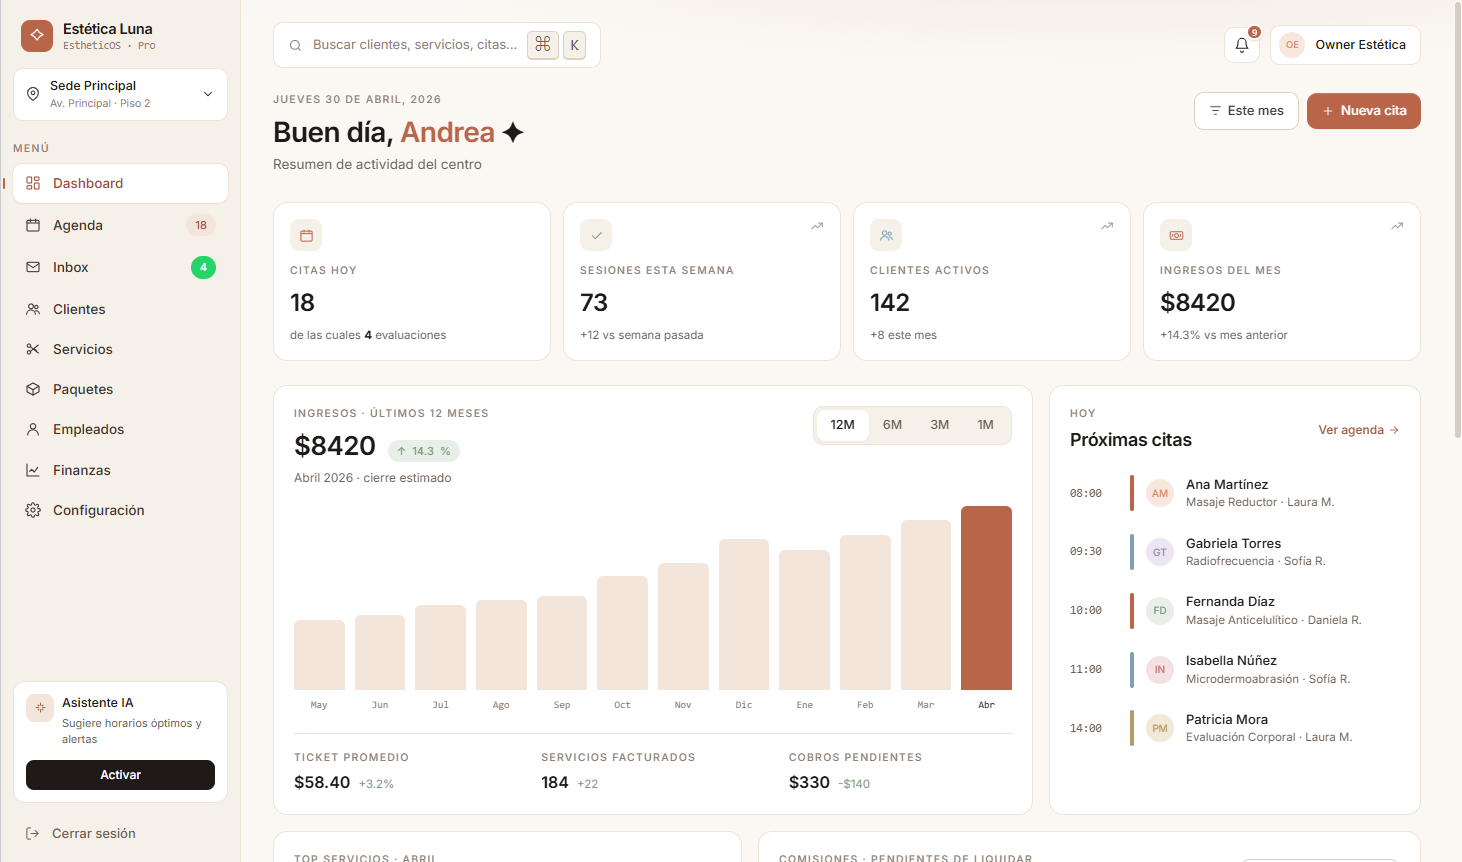Open the Este mes filter dropdown

point(1246,111)
